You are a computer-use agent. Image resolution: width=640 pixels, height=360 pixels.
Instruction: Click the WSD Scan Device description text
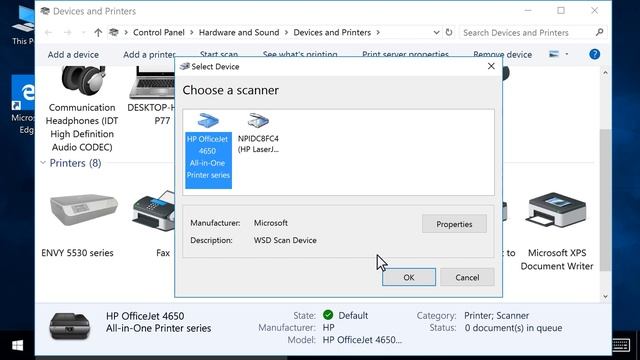[285, 240]
